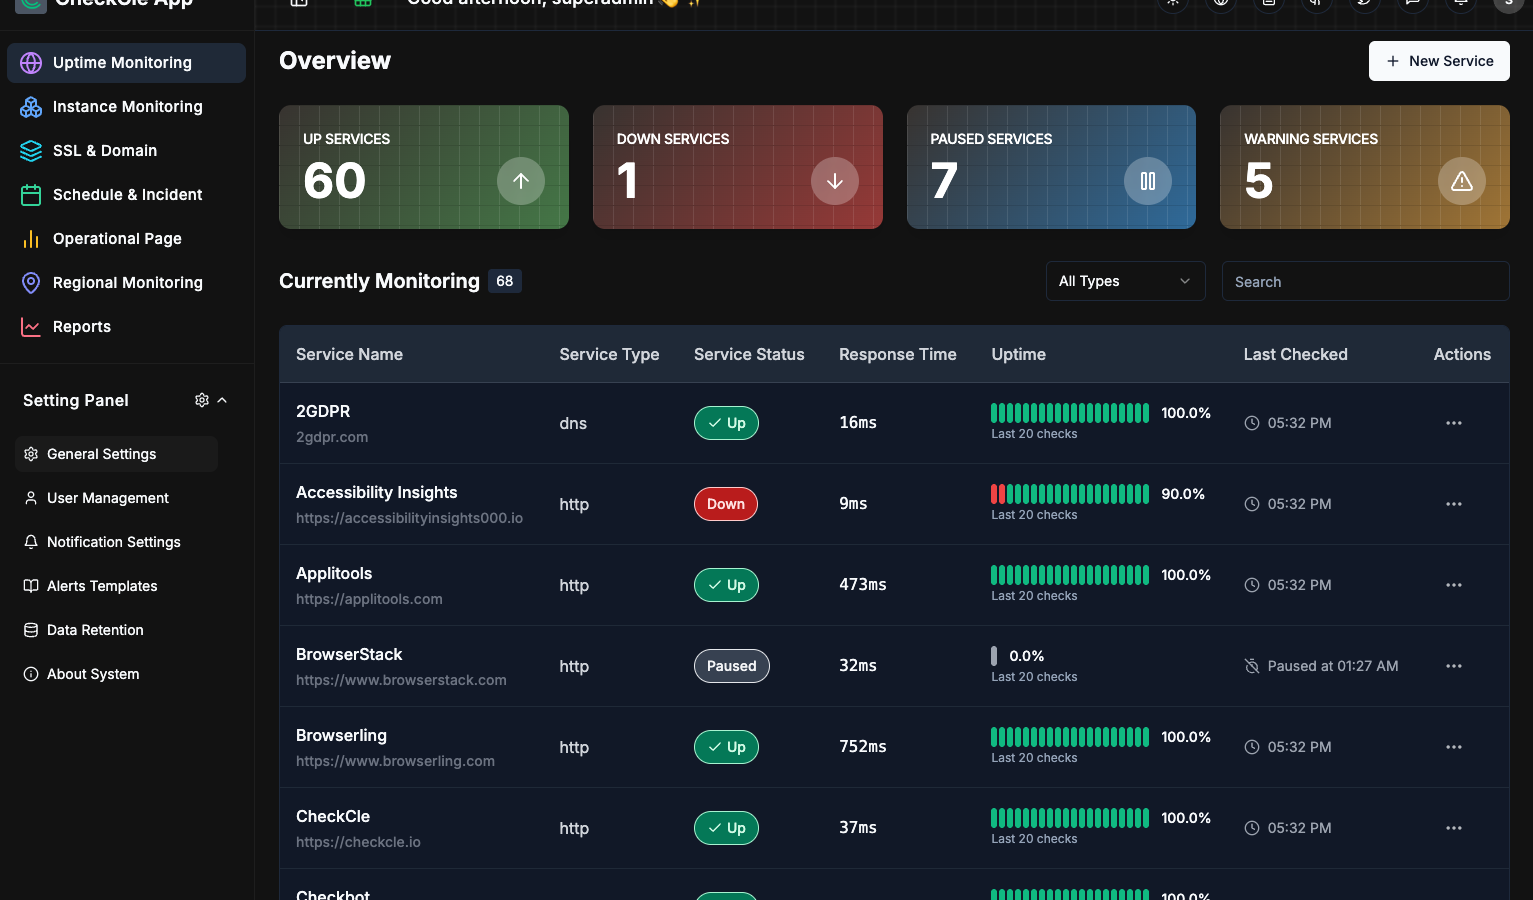
Task: Click the Notification Settings bell icon
Action: [x=31, y=542]
